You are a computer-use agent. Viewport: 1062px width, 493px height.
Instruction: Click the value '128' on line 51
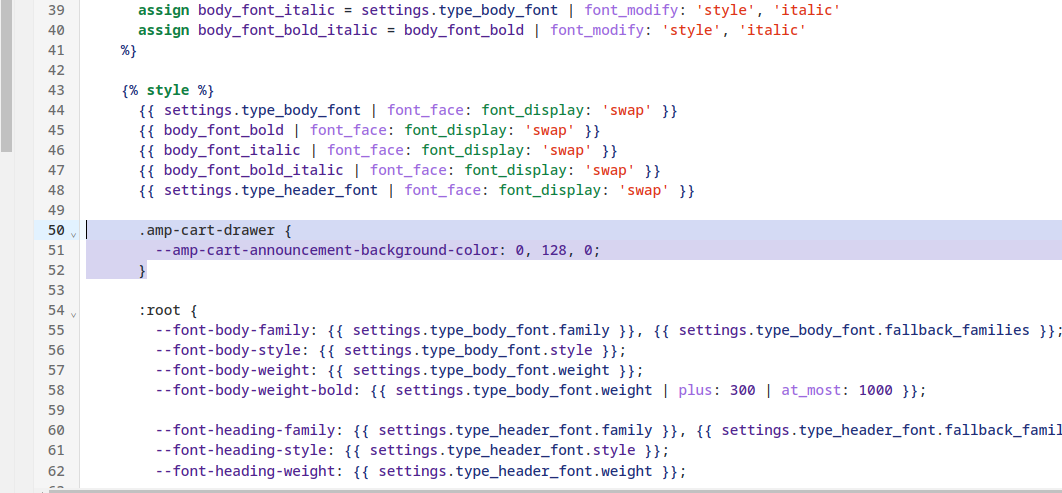[x=554, y=251]
